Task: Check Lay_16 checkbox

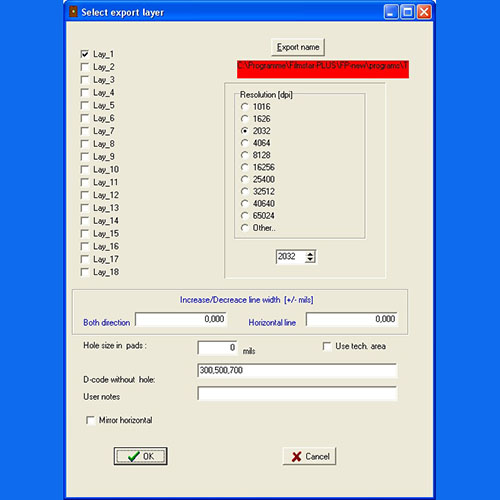Action: coord(85,246)
